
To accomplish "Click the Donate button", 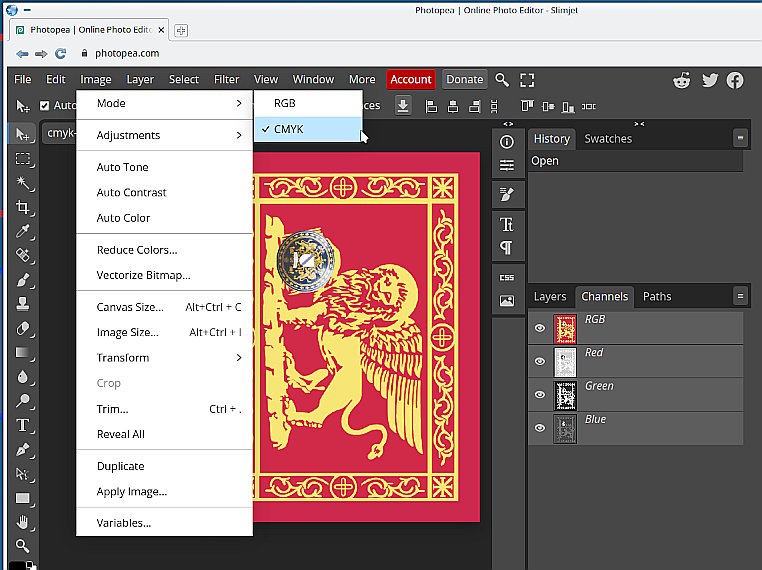I will pyautogui.click(x=464, y=80).
